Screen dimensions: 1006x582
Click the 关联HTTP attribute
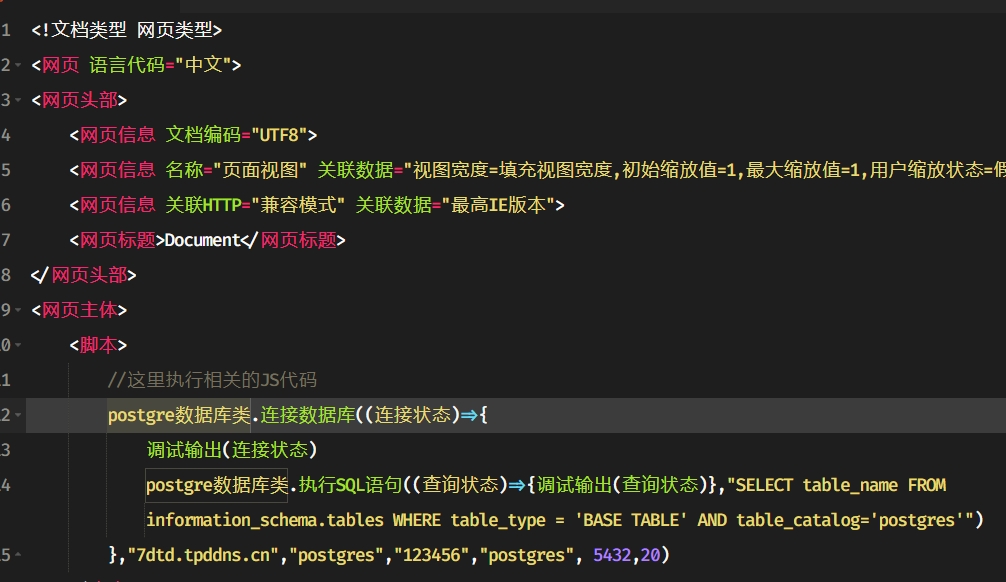pyautogui.click(x=203, y=205)
